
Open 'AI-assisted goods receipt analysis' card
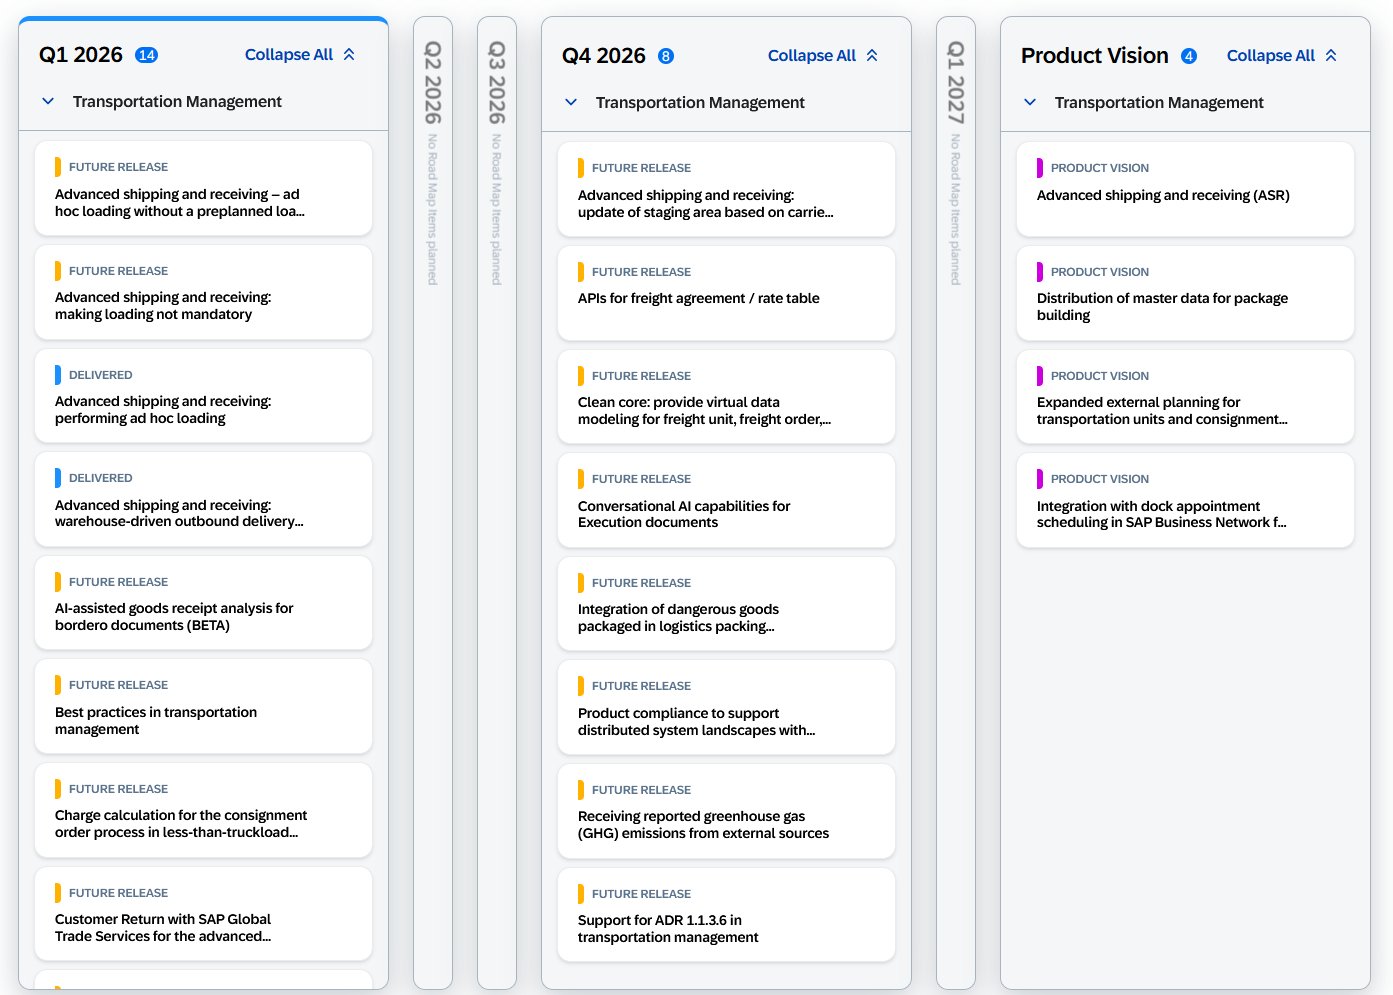click(203, 603)
